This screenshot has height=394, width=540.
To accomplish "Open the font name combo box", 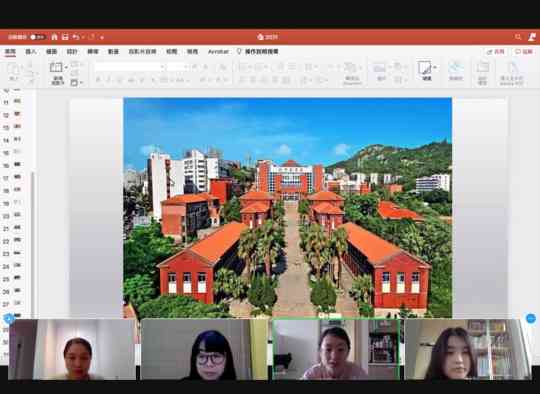I will 129,66.
